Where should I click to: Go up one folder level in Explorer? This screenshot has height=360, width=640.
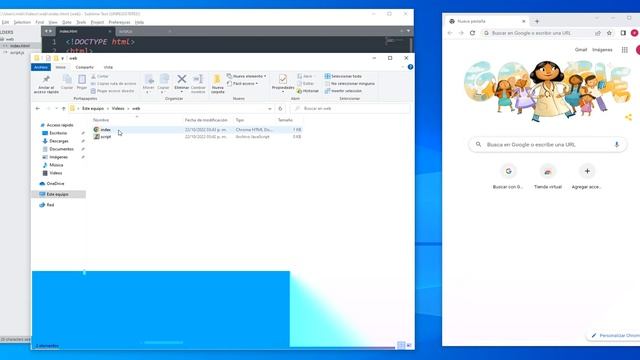pyautogui.click(x=63, y=109)
